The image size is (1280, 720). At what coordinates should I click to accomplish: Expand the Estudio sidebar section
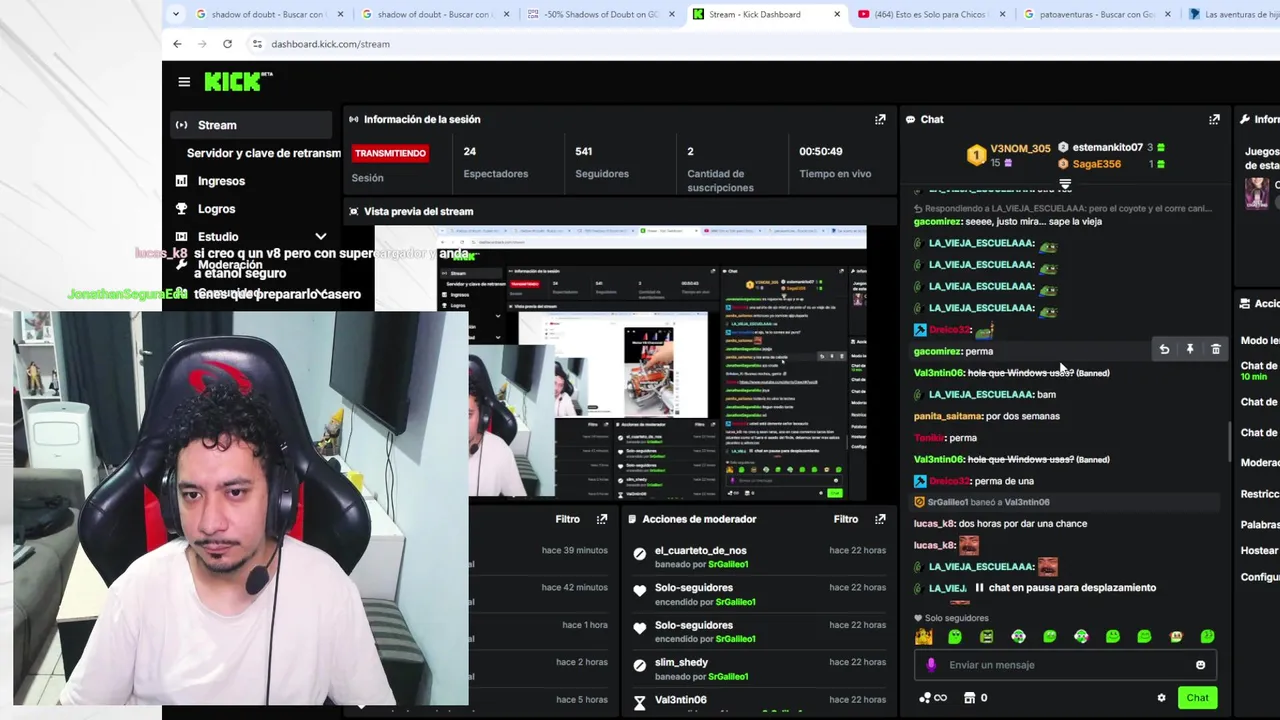(321, 237)
